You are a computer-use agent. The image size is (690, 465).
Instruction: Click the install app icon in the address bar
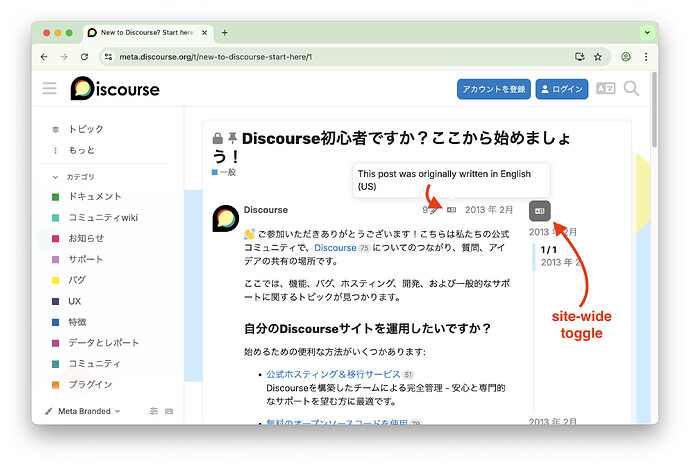pos(580,57)
